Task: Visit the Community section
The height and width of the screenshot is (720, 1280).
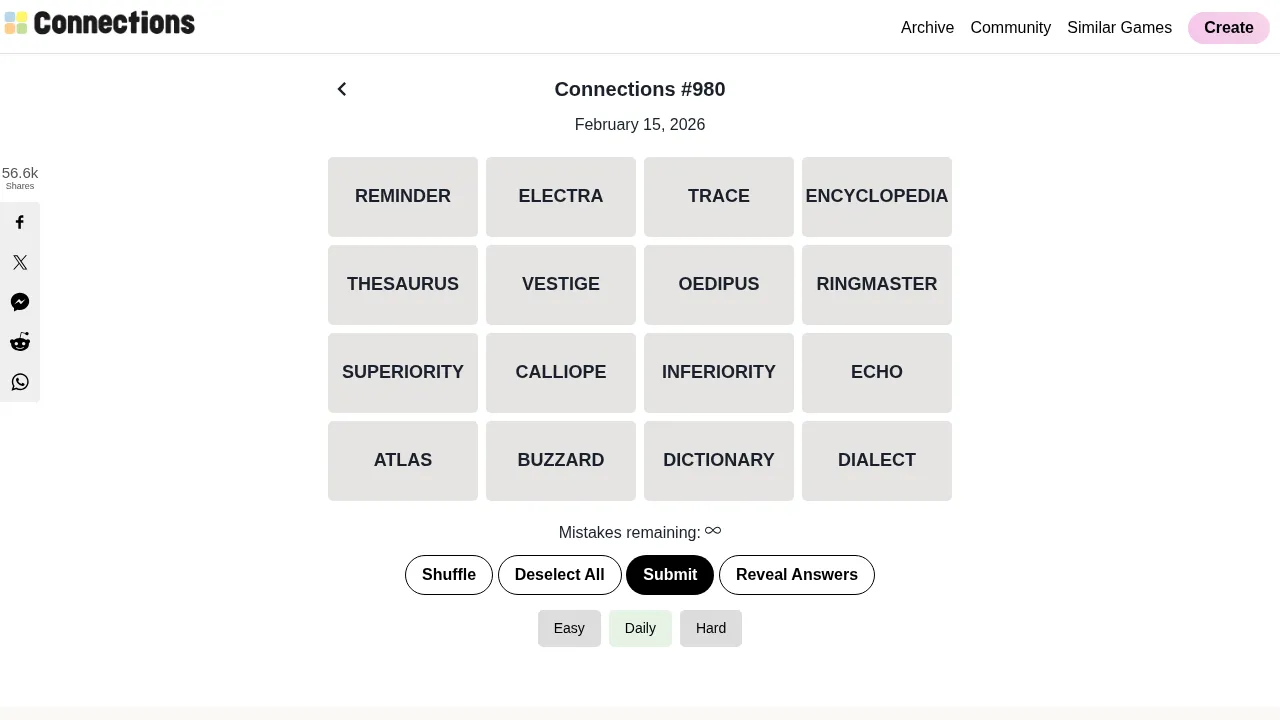Action: [1010, 27]
